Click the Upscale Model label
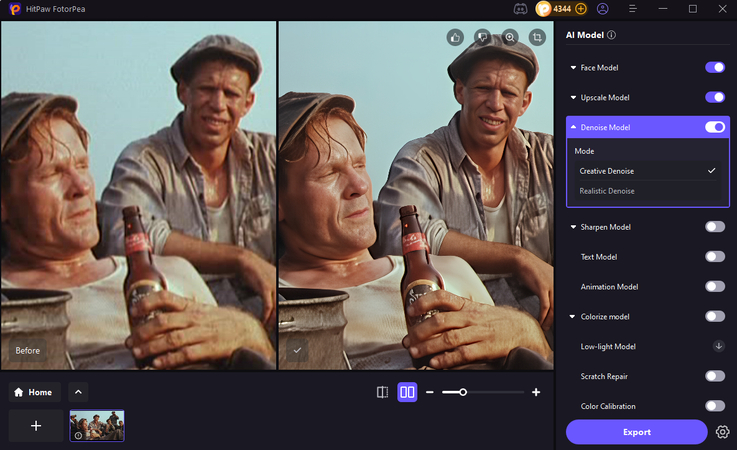This screenshot has width=737, height=450. 605,97
